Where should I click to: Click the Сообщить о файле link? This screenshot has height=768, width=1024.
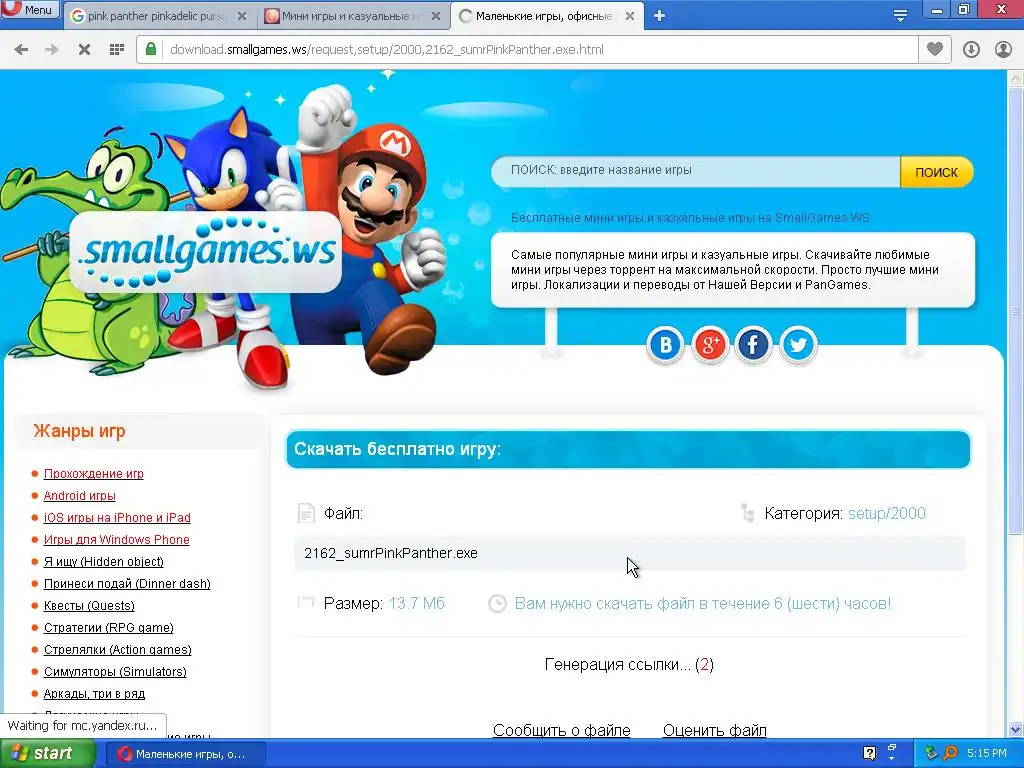tap(562, 730)
